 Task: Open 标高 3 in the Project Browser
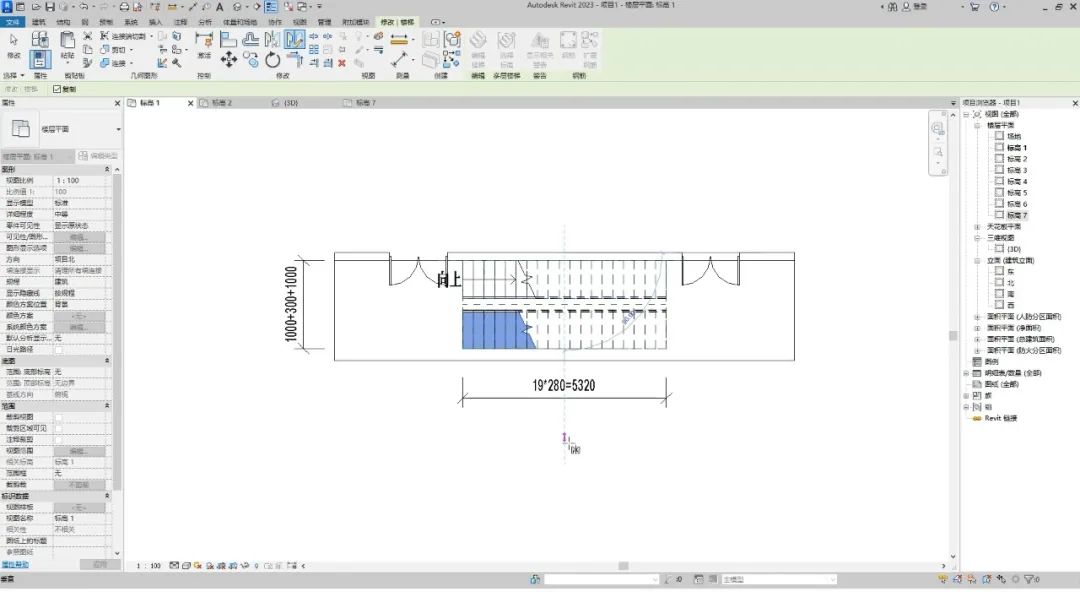pos(1017,170)
